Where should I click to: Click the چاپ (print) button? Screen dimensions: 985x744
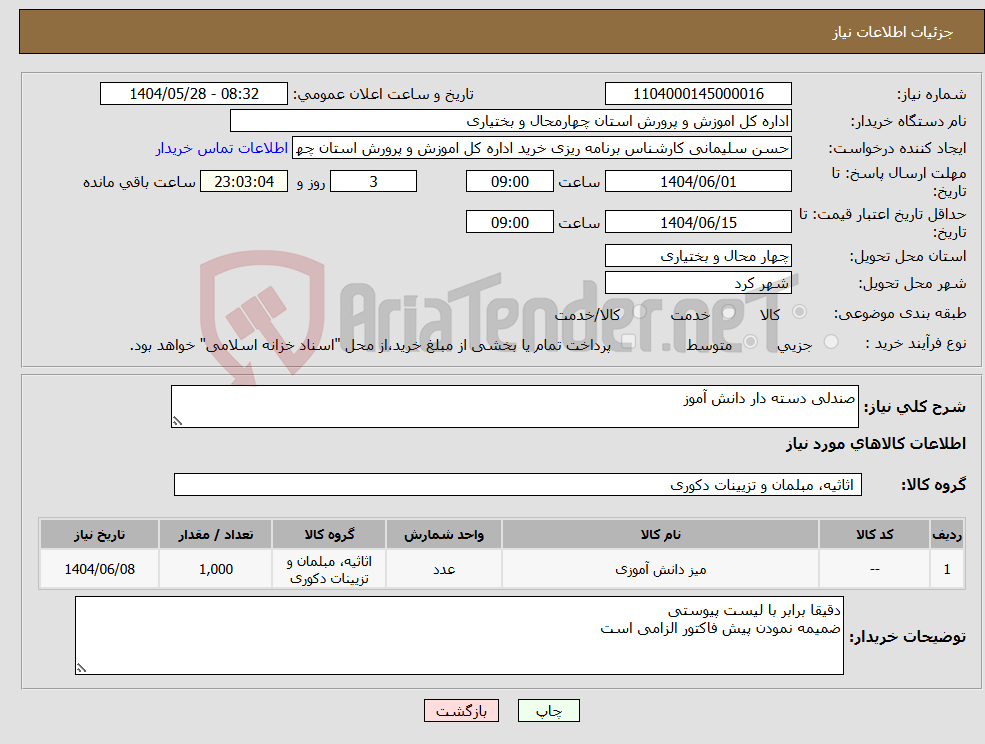point(548,711)
